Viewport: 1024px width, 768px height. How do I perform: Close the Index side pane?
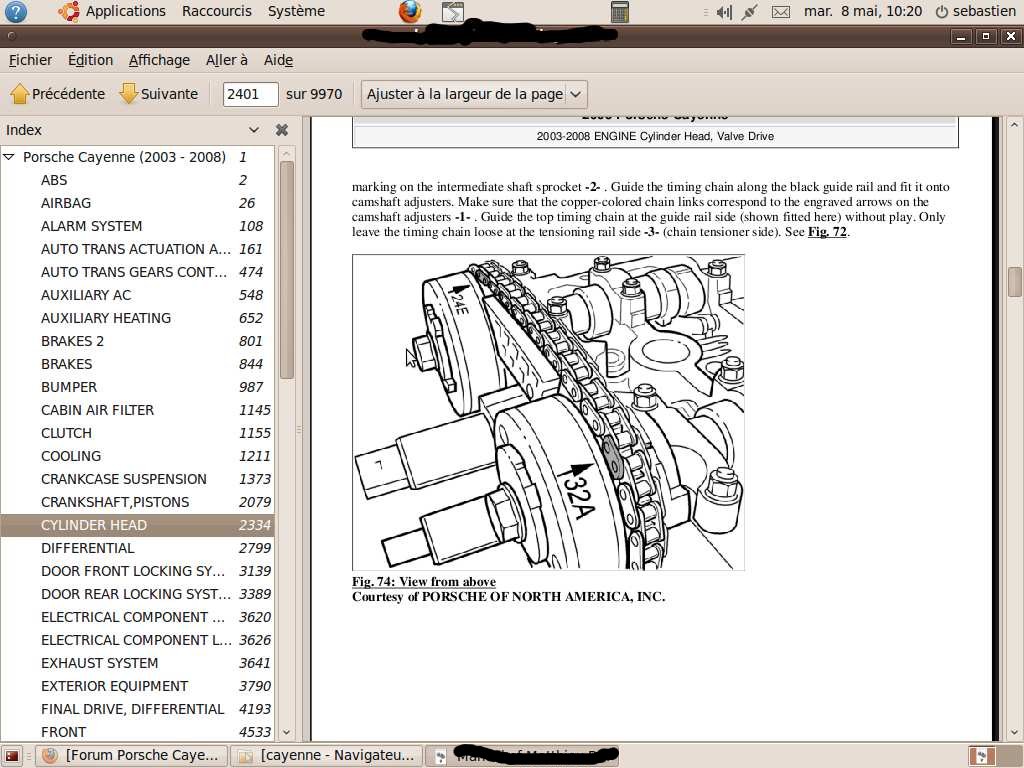click(282, 130)
